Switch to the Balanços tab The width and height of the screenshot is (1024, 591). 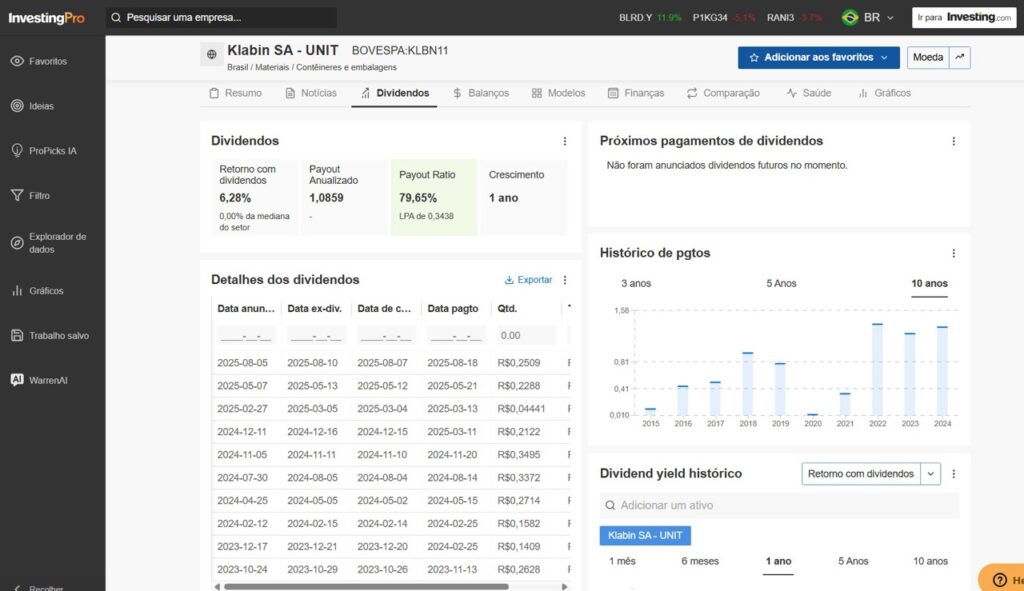click(480, 93)
